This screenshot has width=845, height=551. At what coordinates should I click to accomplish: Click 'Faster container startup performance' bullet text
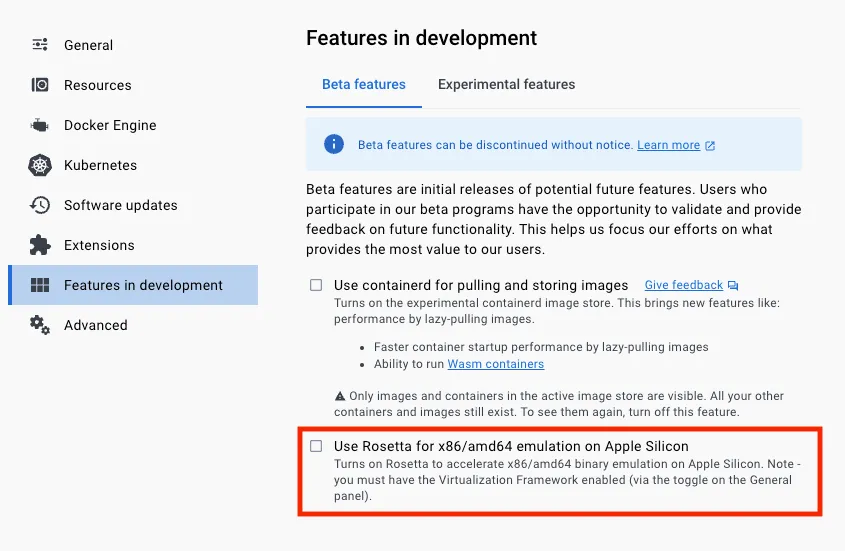point(541,347)
